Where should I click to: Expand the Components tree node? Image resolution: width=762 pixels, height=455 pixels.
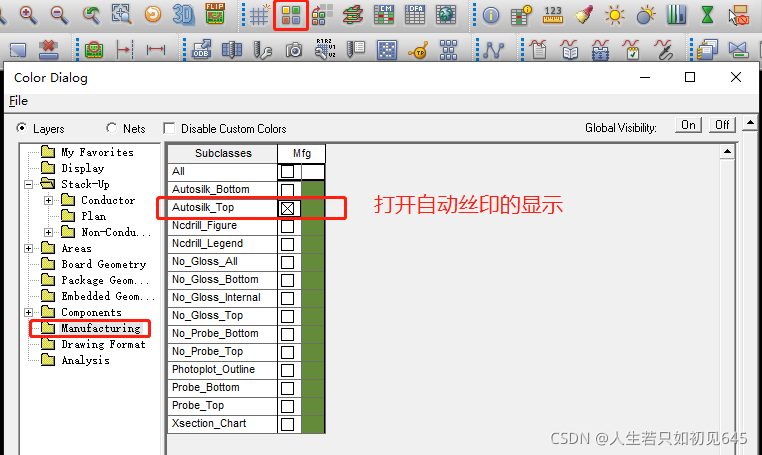(29, 312)
